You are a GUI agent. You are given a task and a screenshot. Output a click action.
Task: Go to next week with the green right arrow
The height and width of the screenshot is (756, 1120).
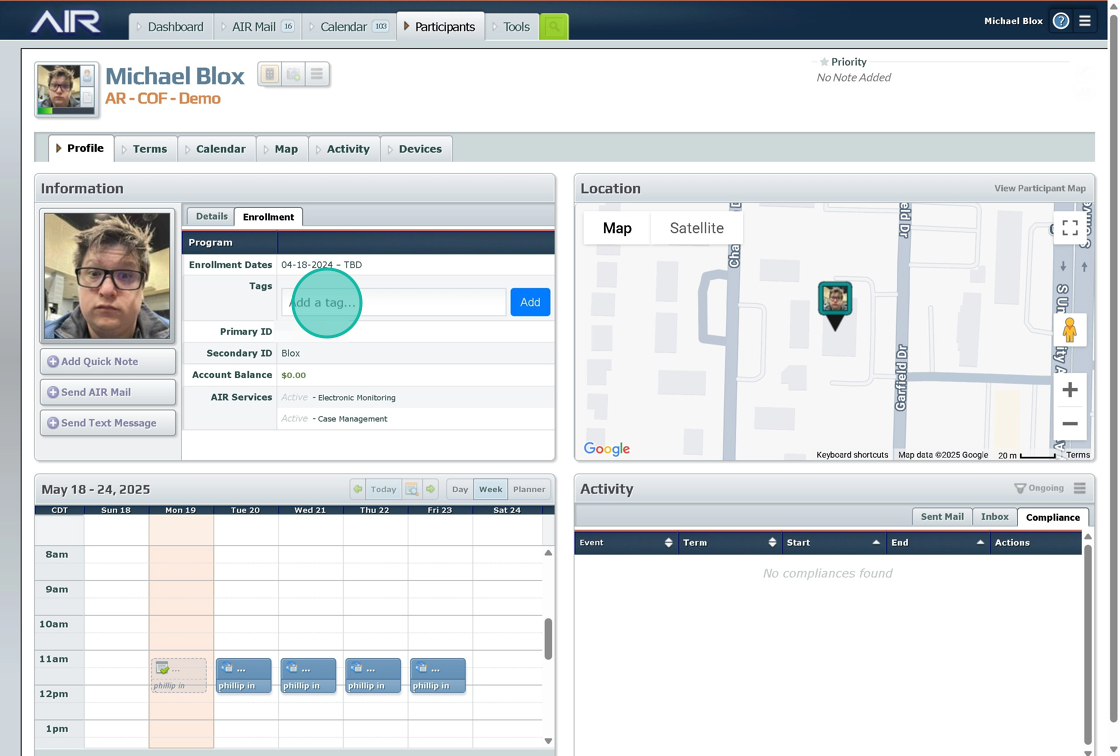pos(431,489)
